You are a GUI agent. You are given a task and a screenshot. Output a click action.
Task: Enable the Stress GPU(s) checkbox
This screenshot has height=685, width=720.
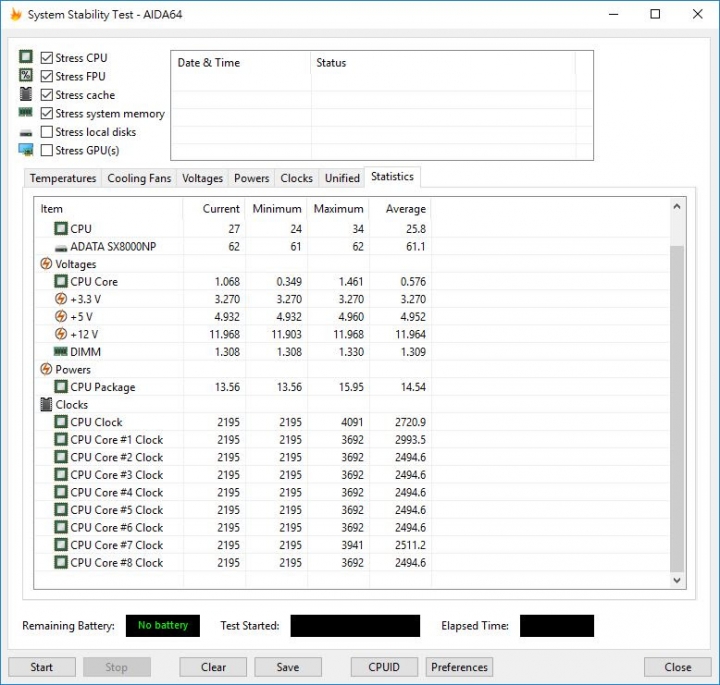(x=46, y=150)
